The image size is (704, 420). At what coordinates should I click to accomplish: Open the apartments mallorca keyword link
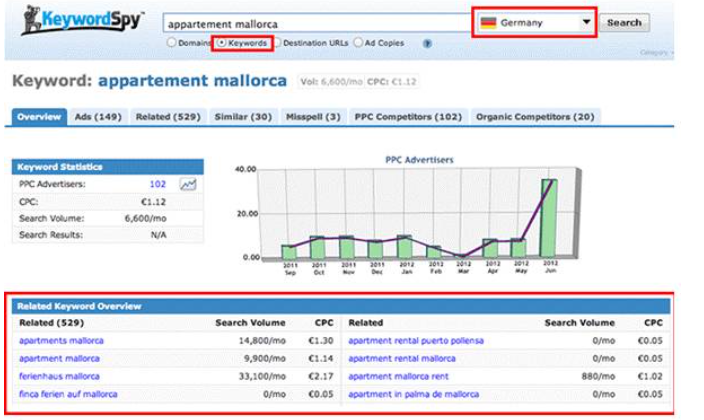pyautogui.click(x=61, y=340)
